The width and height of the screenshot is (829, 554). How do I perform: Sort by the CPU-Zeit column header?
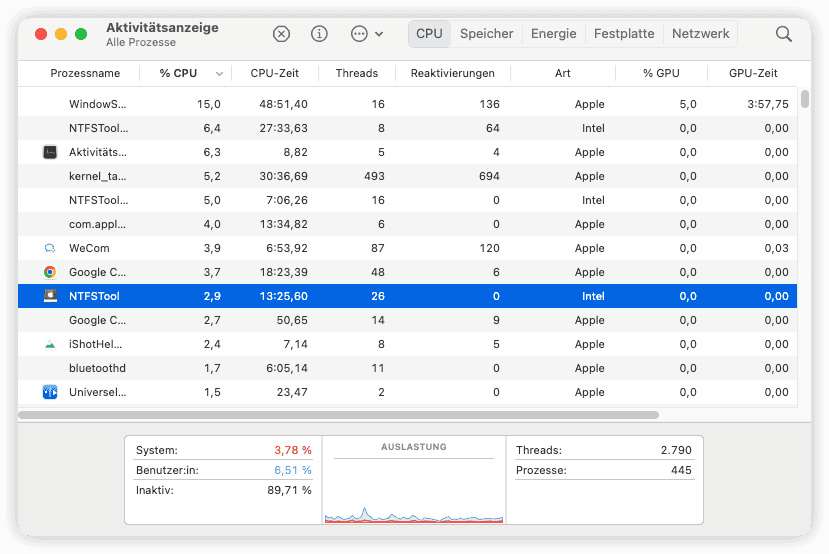click(x=274, y=73)
